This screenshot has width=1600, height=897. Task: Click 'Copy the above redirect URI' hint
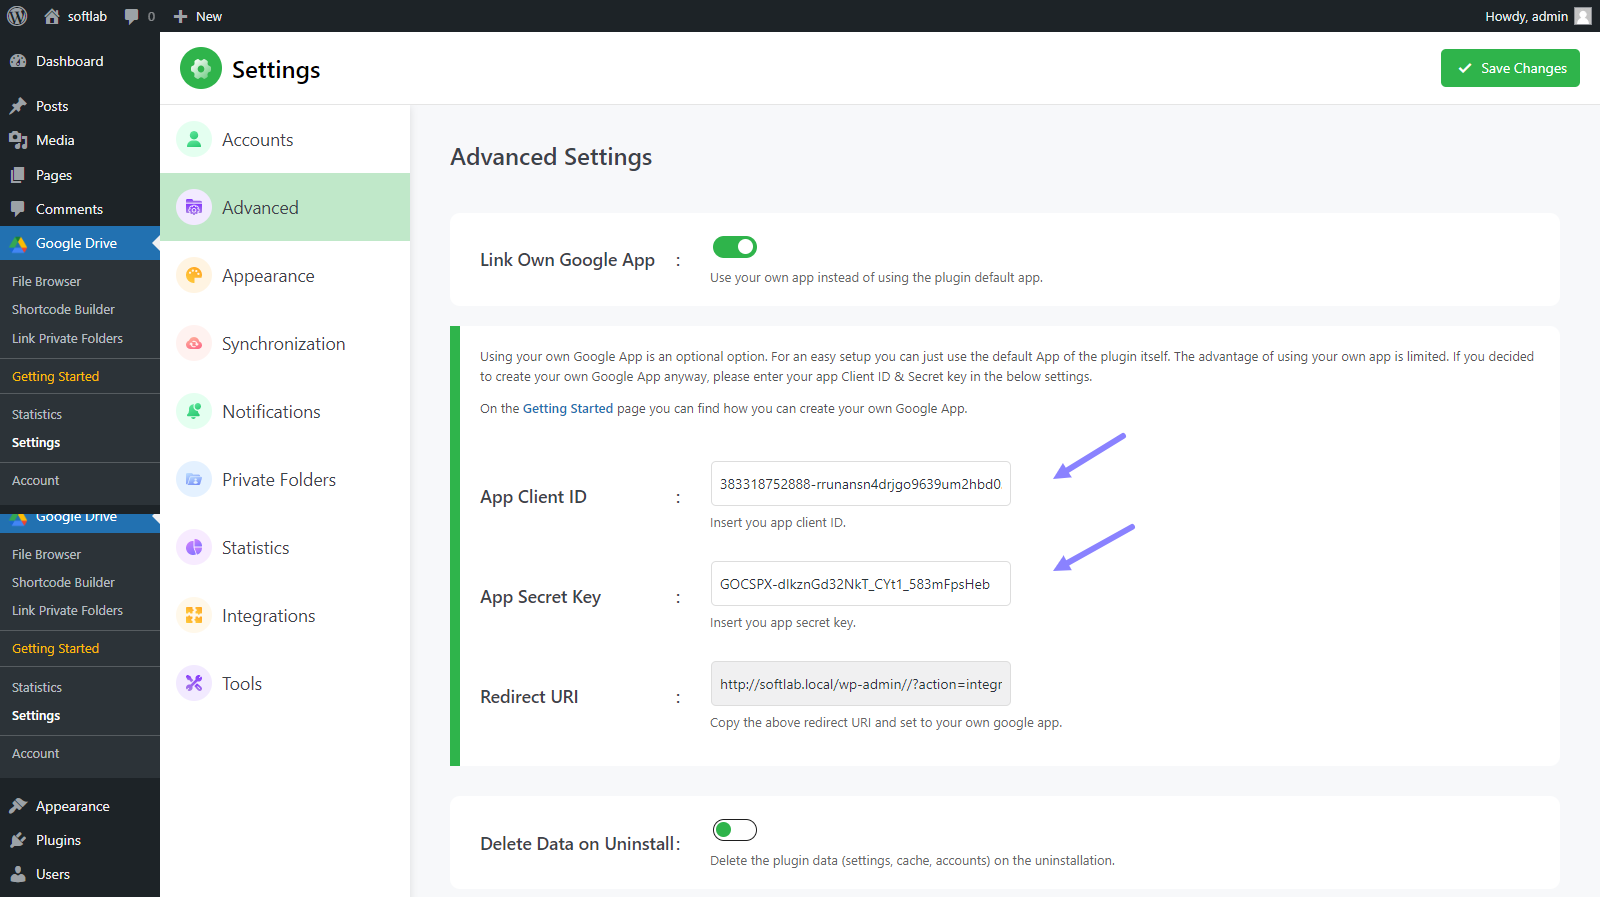886,722
